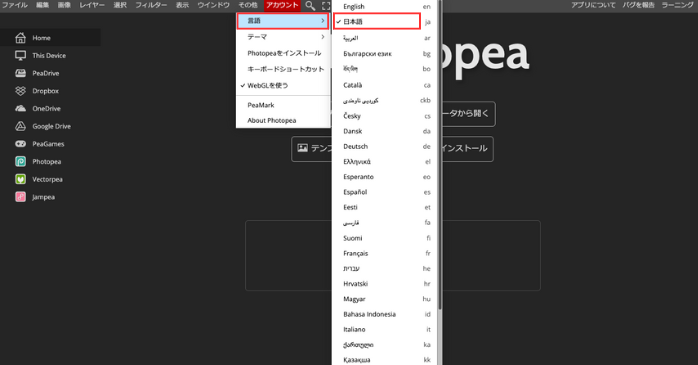Select Deutsch language
Image resolution: width=698 pixels, height=365 pixels.
tap(385, 146)
